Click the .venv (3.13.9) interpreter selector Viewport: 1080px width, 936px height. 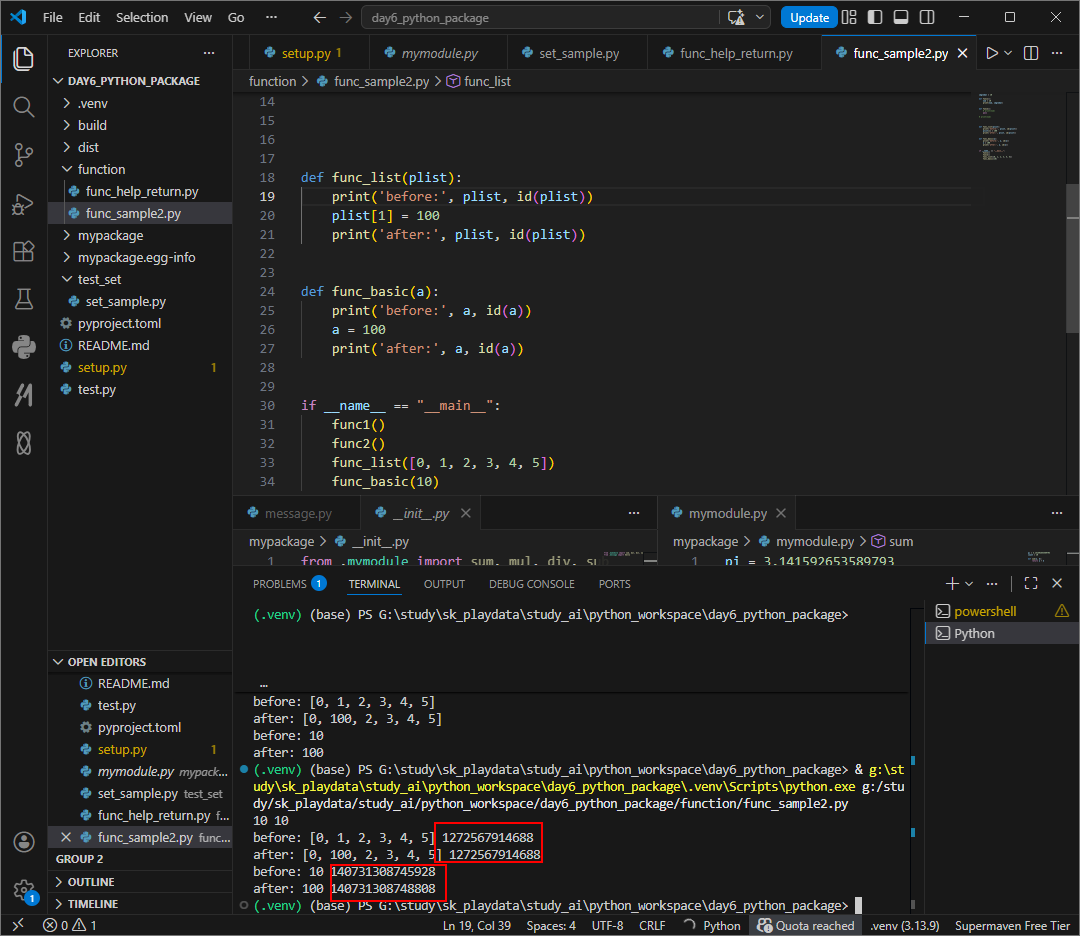[904, 925]
